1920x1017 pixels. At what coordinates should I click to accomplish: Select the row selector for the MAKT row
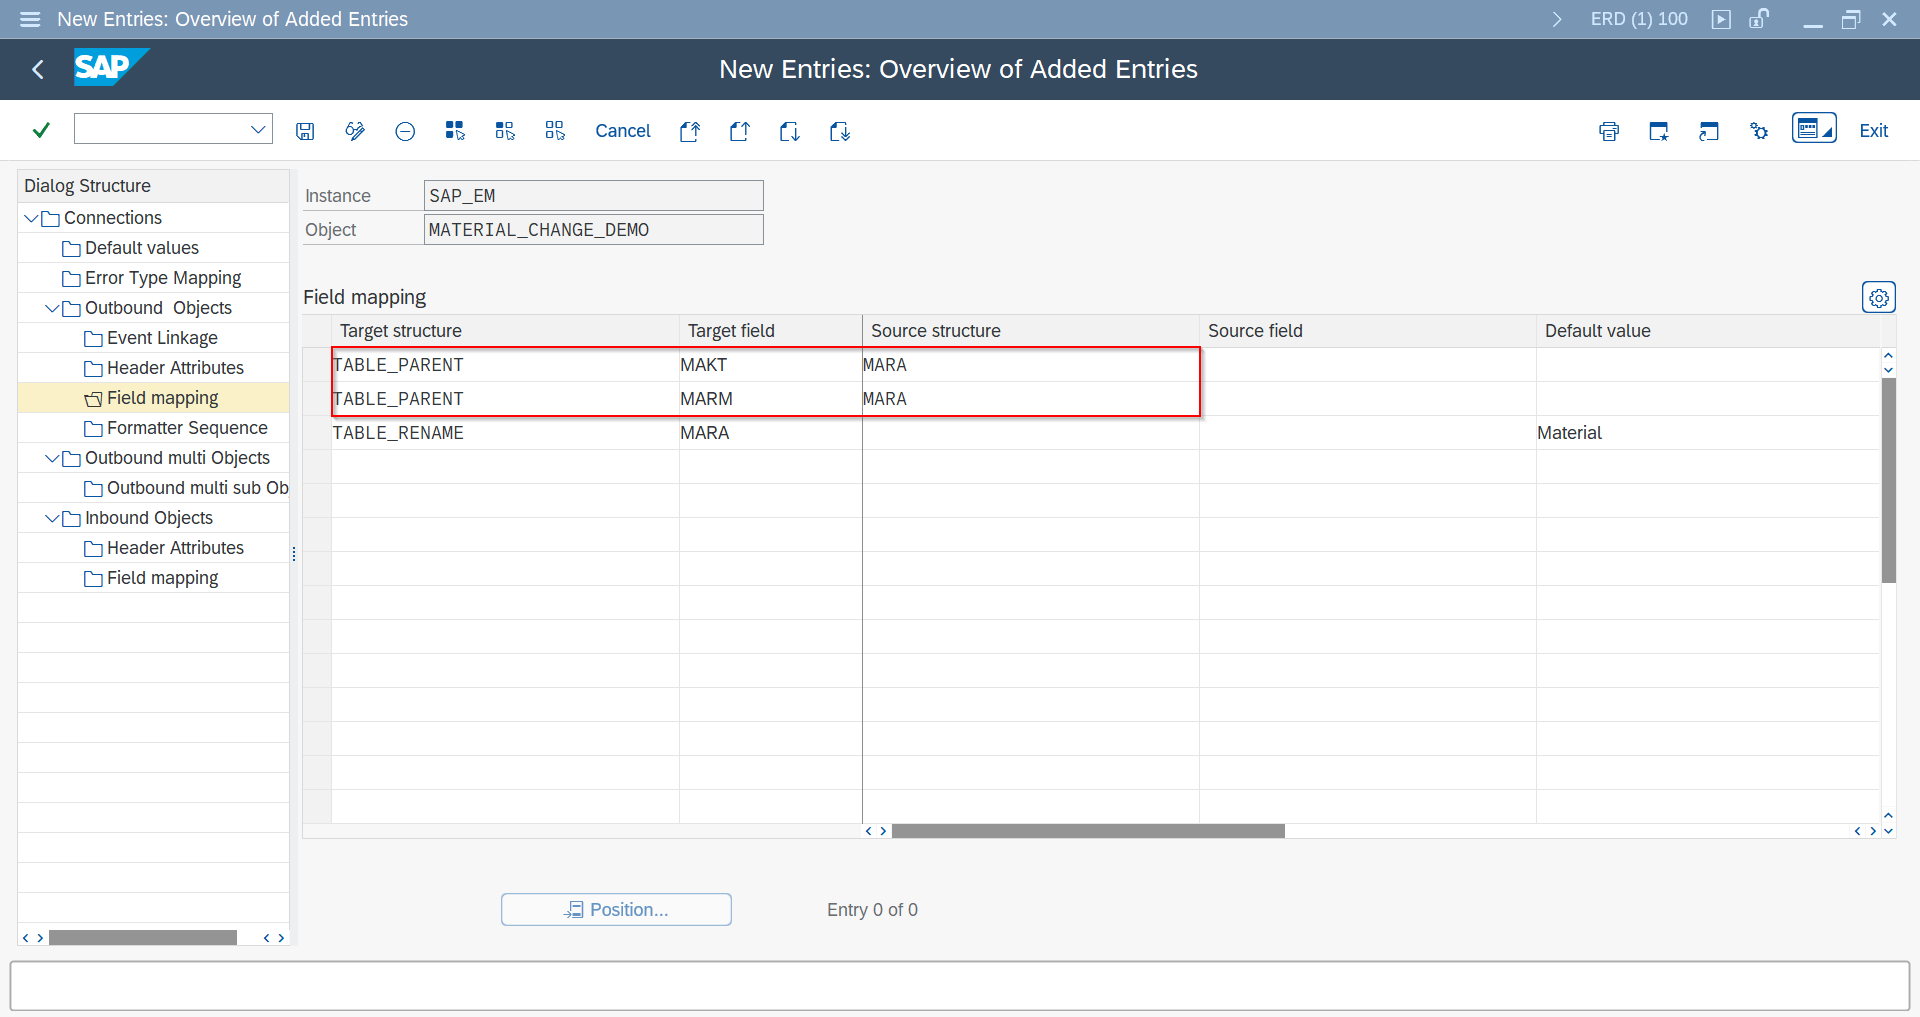click(x=317, y=365)
